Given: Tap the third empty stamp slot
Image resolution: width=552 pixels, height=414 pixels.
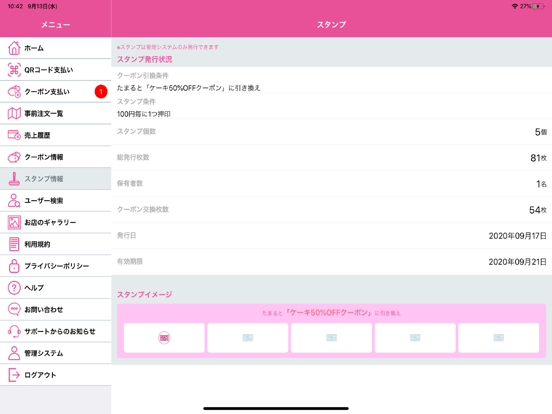Looking at the screenshot, I should (331, 338).
